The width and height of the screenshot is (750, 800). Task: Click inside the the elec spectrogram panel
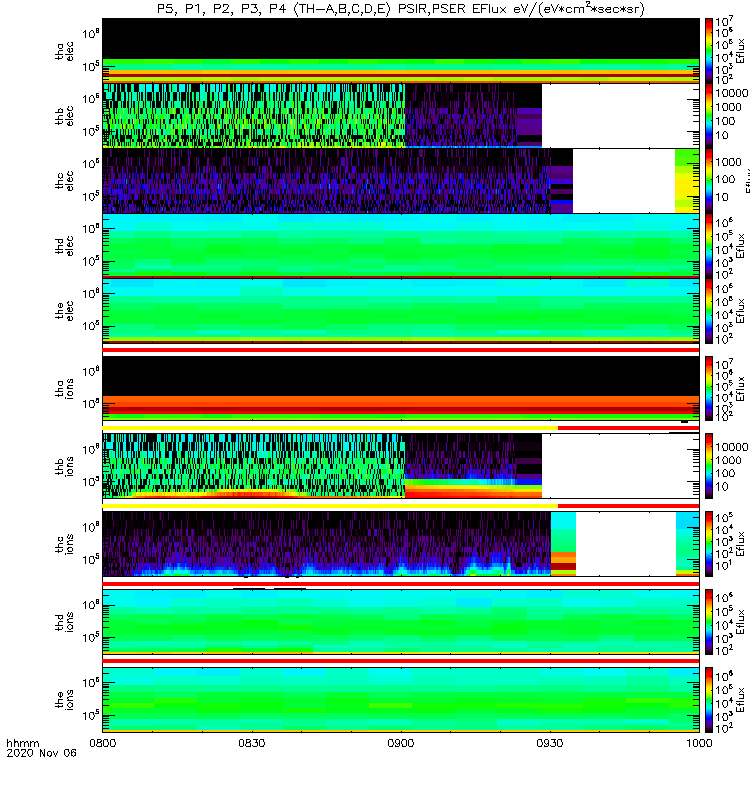401,311
